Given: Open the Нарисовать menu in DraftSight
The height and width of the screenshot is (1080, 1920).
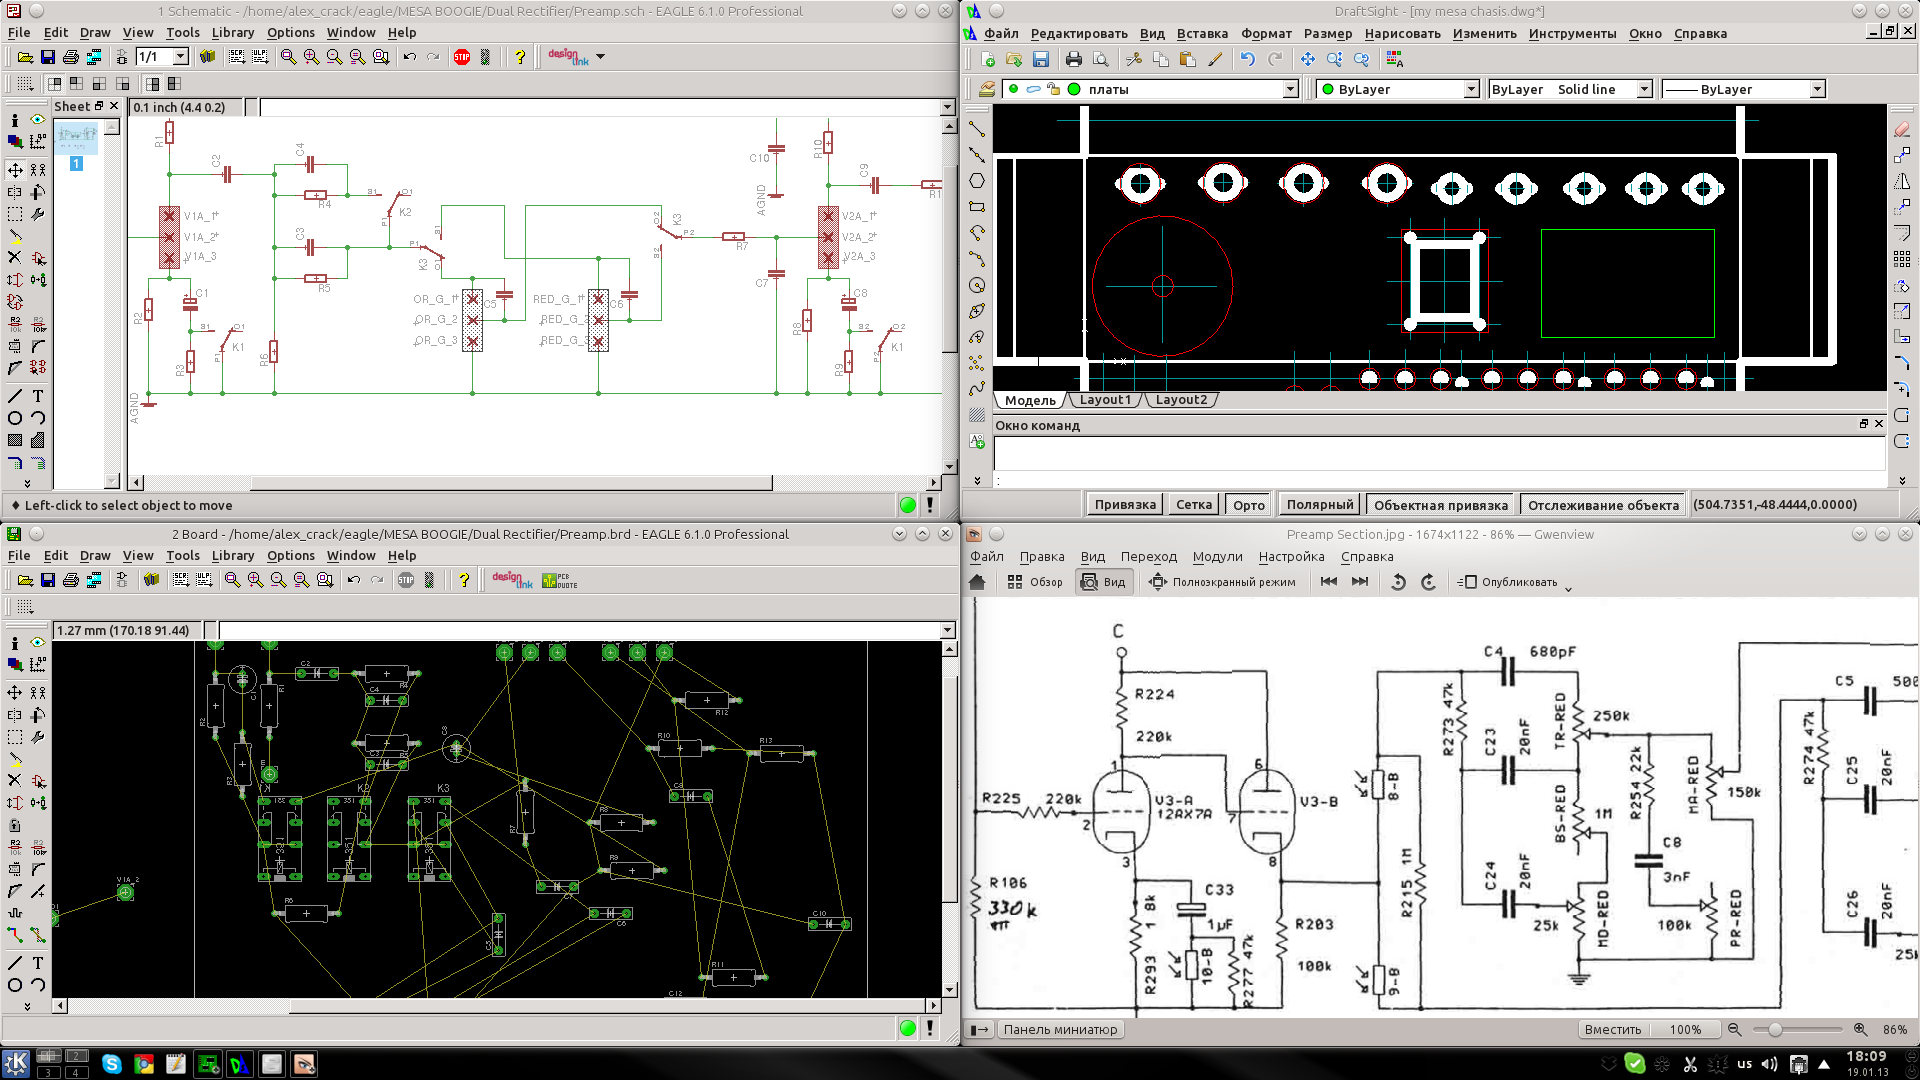Looking at the screenshot, I should [1402, 33].
